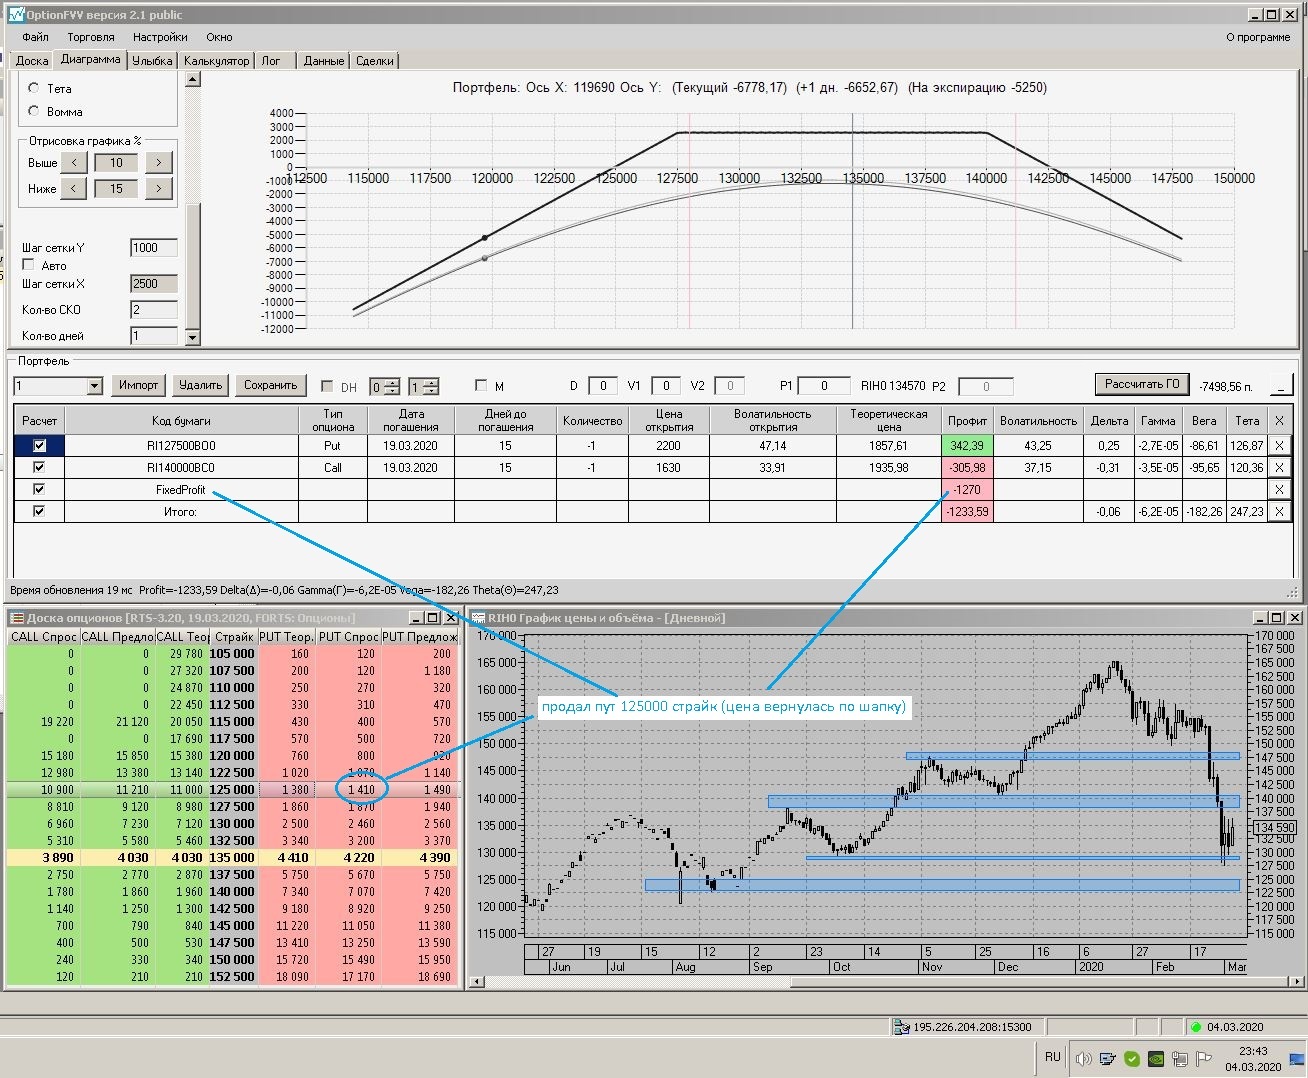Click the options board window icon
The height and width of the screenshot is (1078, 1308).
17,618
